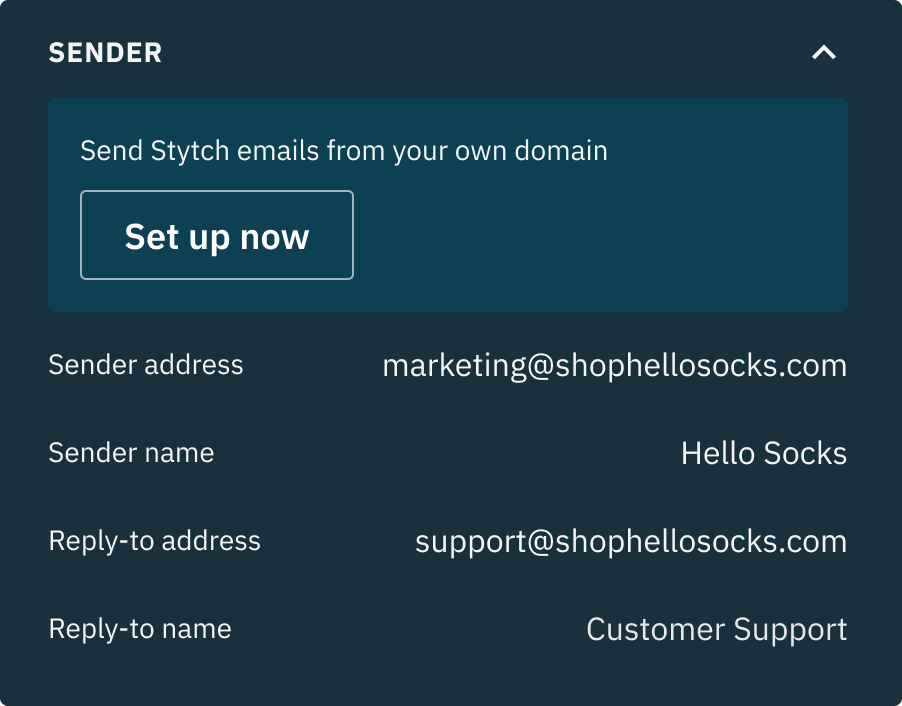
Task: Click empty banner area beside Set up now
Action: (598, 236)
